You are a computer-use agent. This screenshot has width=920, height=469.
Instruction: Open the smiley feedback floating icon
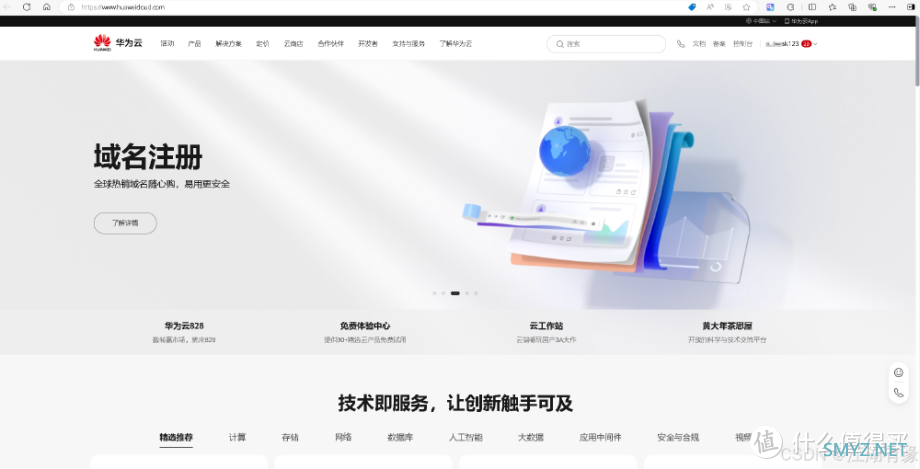click(898, 373)
